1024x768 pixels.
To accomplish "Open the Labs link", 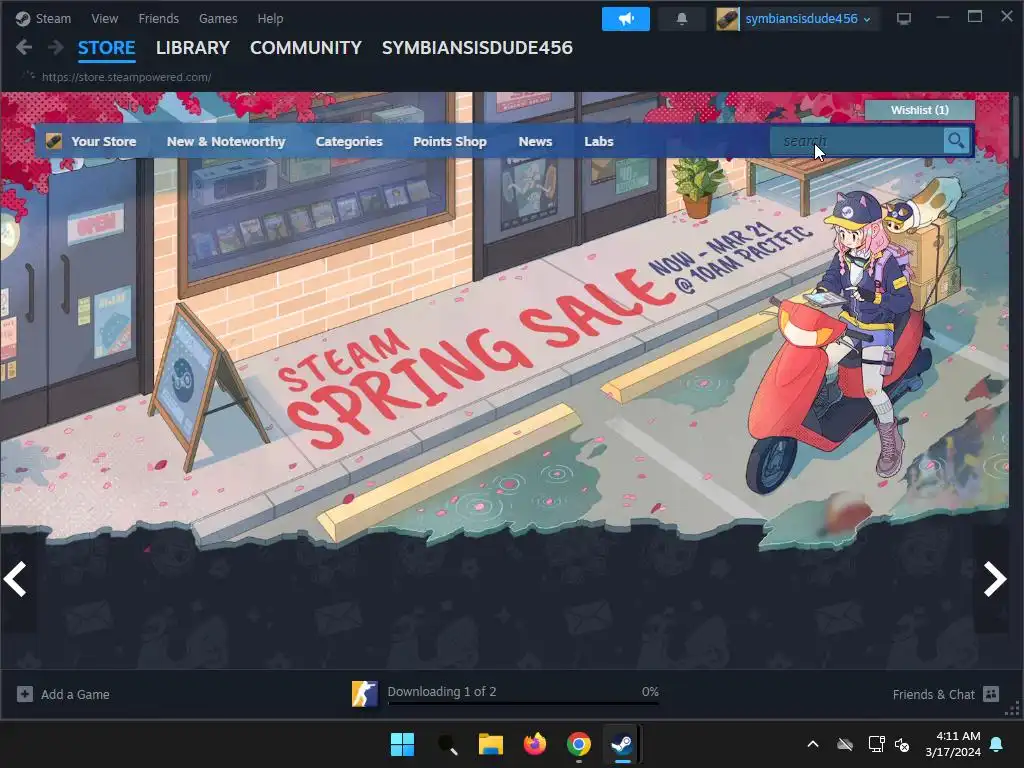I will [x=599, y=141].
